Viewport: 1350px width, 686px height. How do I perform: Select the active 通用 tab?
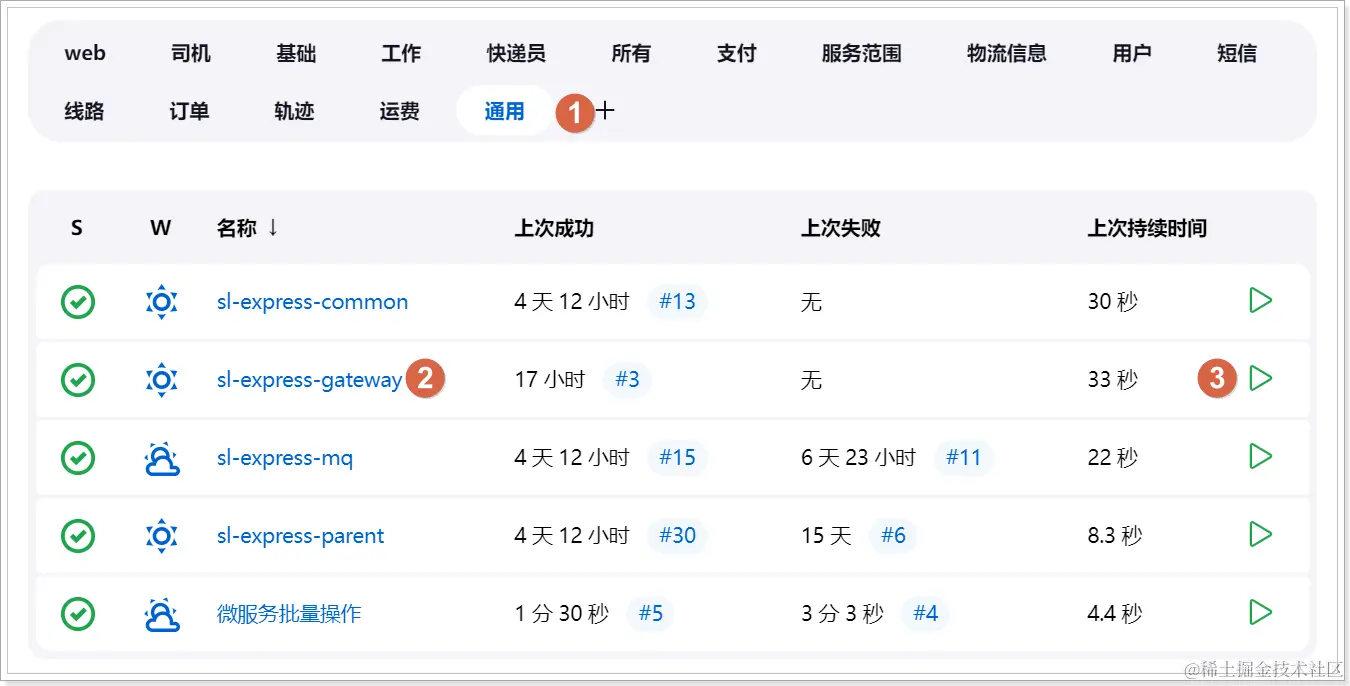click(504, 111)
